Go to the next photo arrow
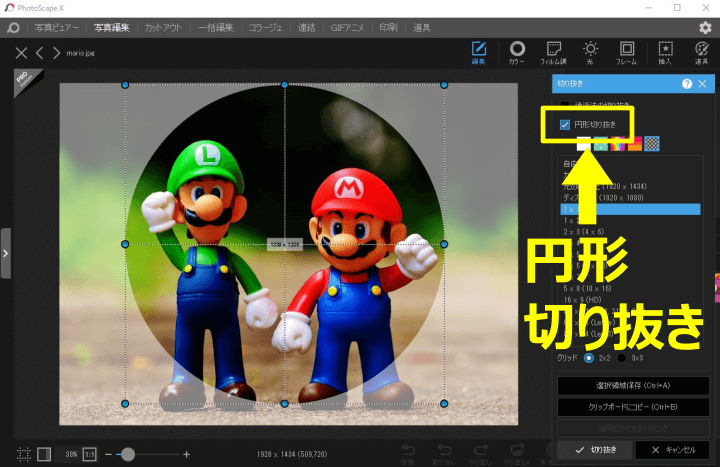Viewport: 720px width, 467px height. [x=56, y=53]
